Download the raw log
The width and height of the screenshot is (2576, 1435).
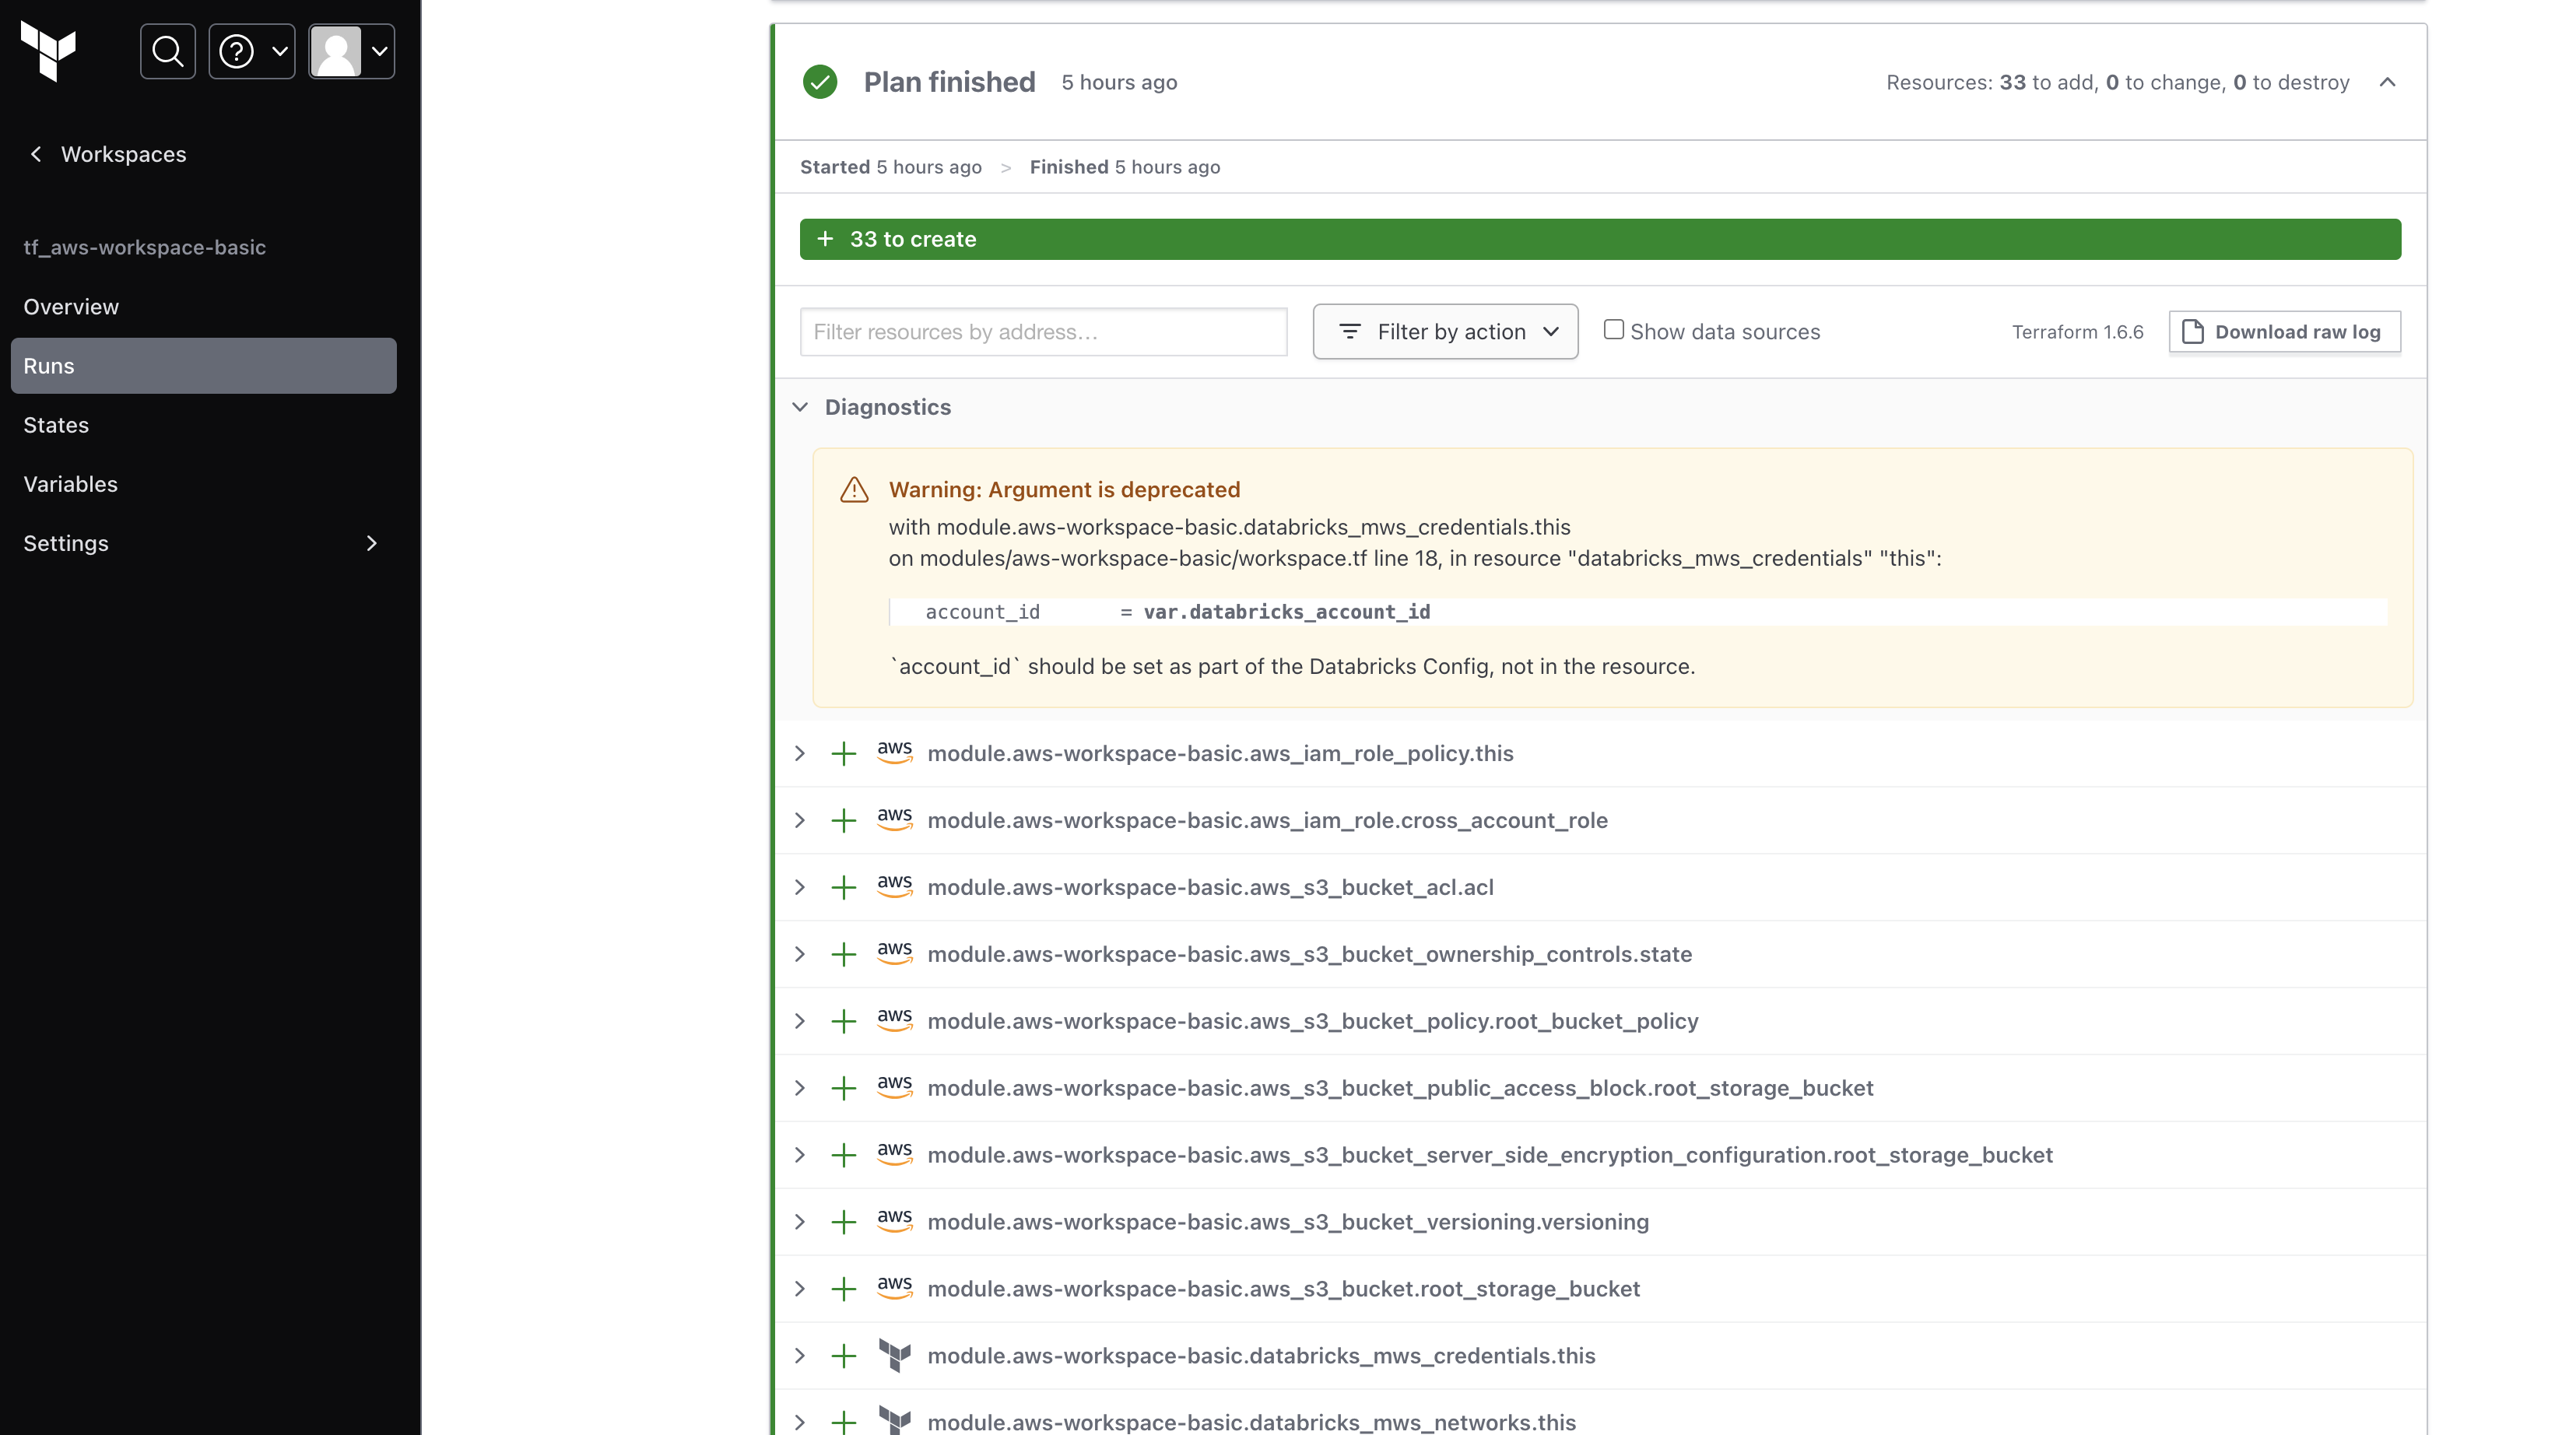pyautogui.click(x=2284, y=332)
